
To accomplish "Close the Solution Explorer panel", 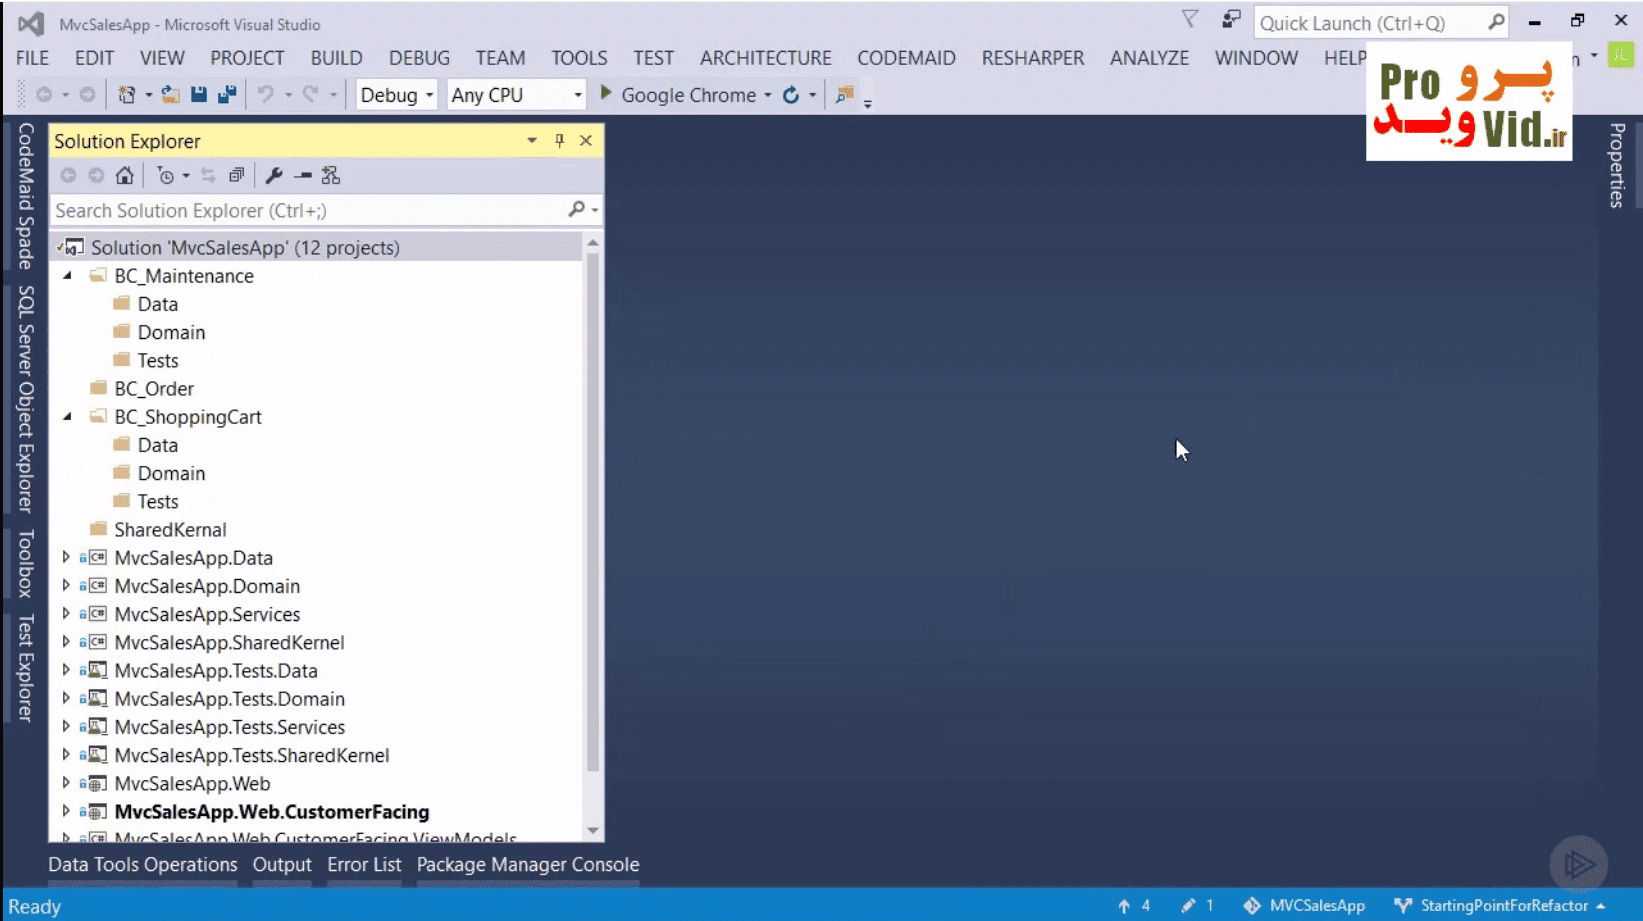I will [586, 141].
